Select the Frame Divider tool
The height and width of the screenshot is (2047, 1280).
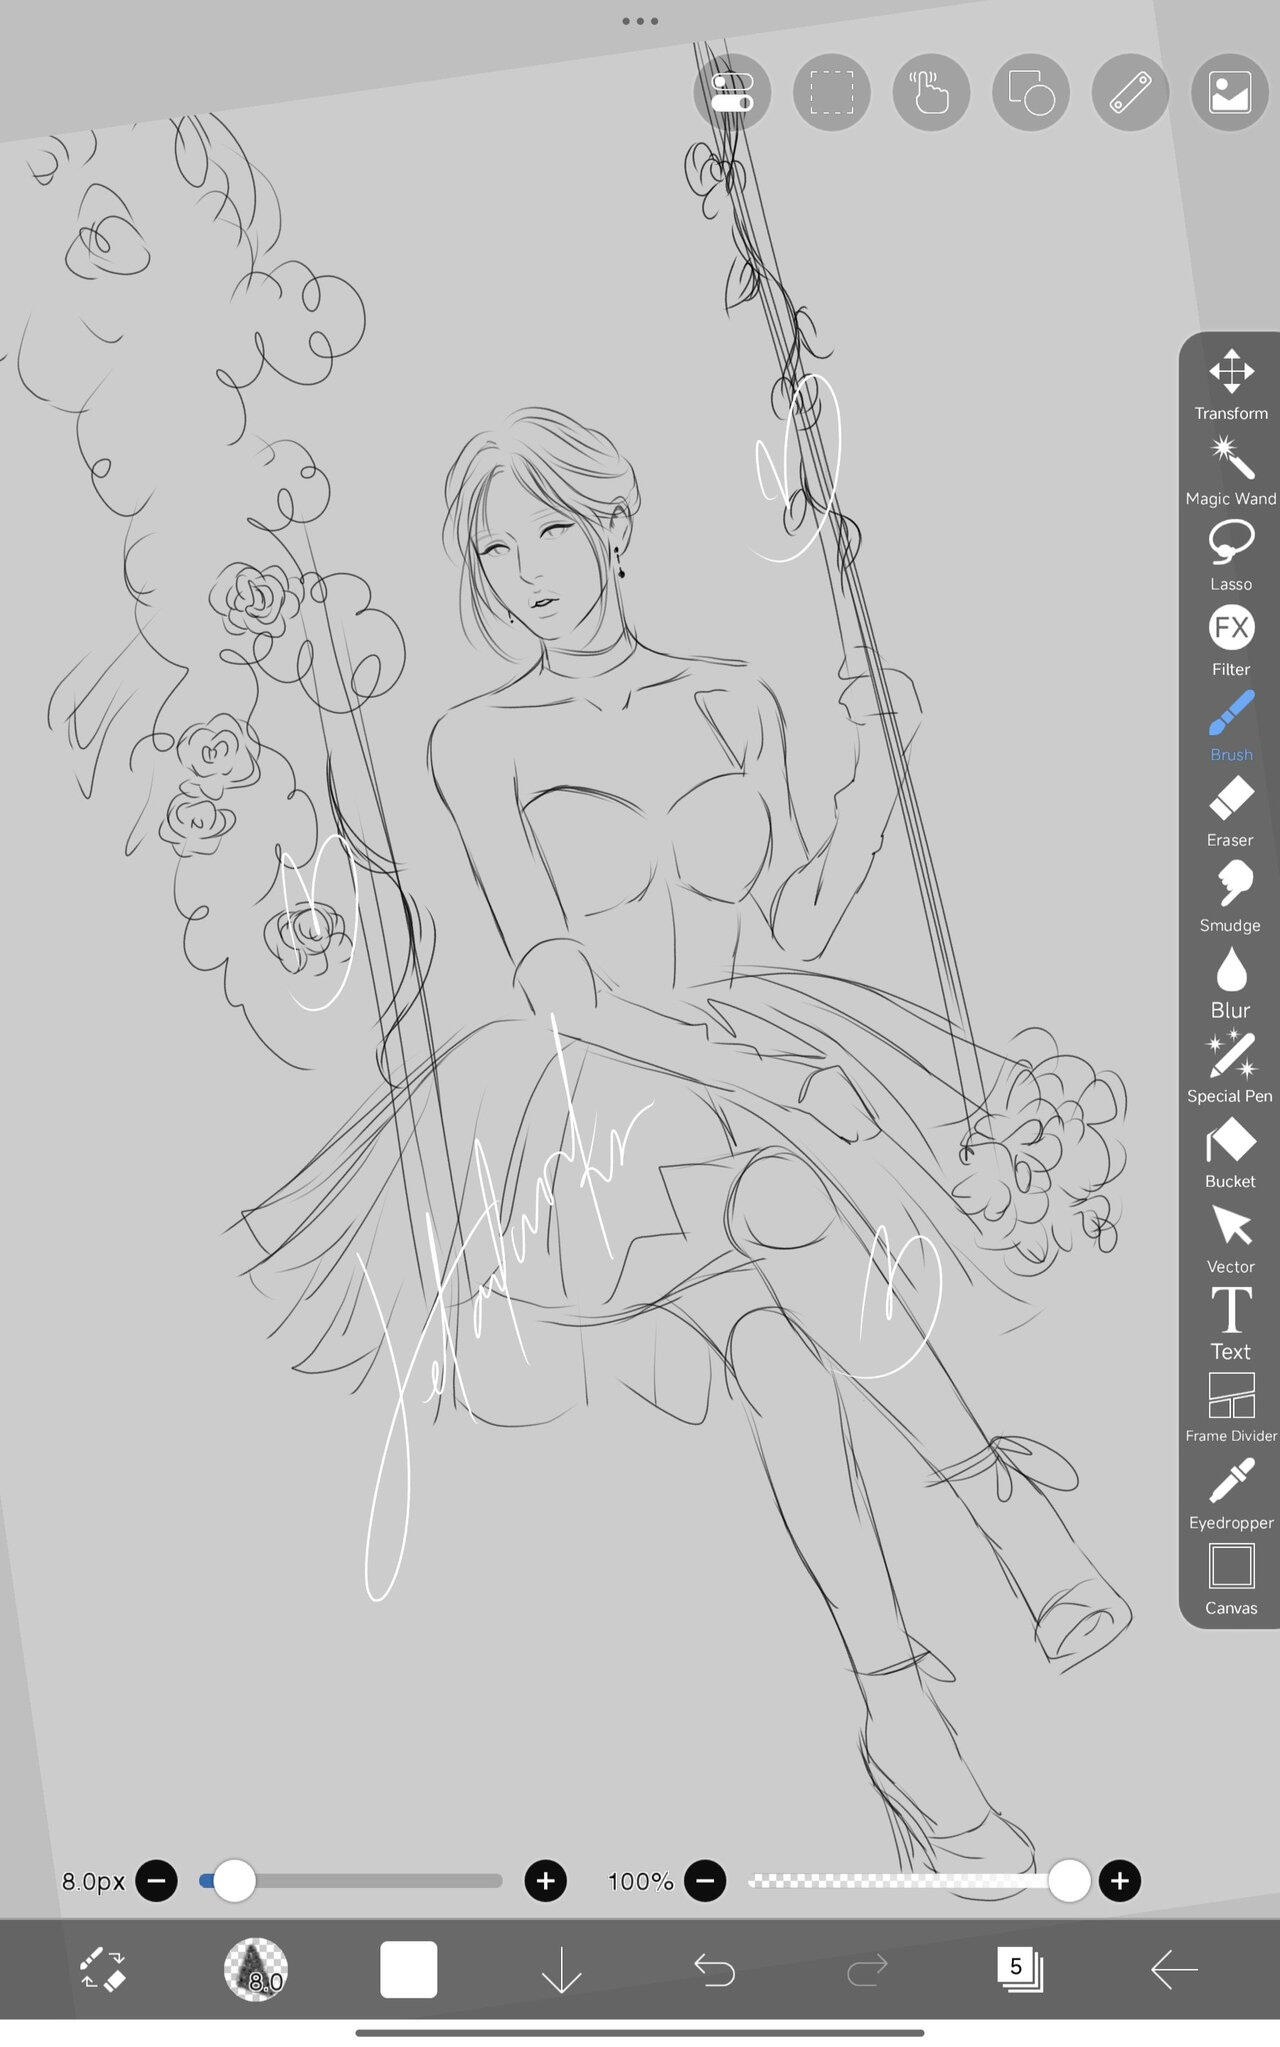click(1230, 1409)
